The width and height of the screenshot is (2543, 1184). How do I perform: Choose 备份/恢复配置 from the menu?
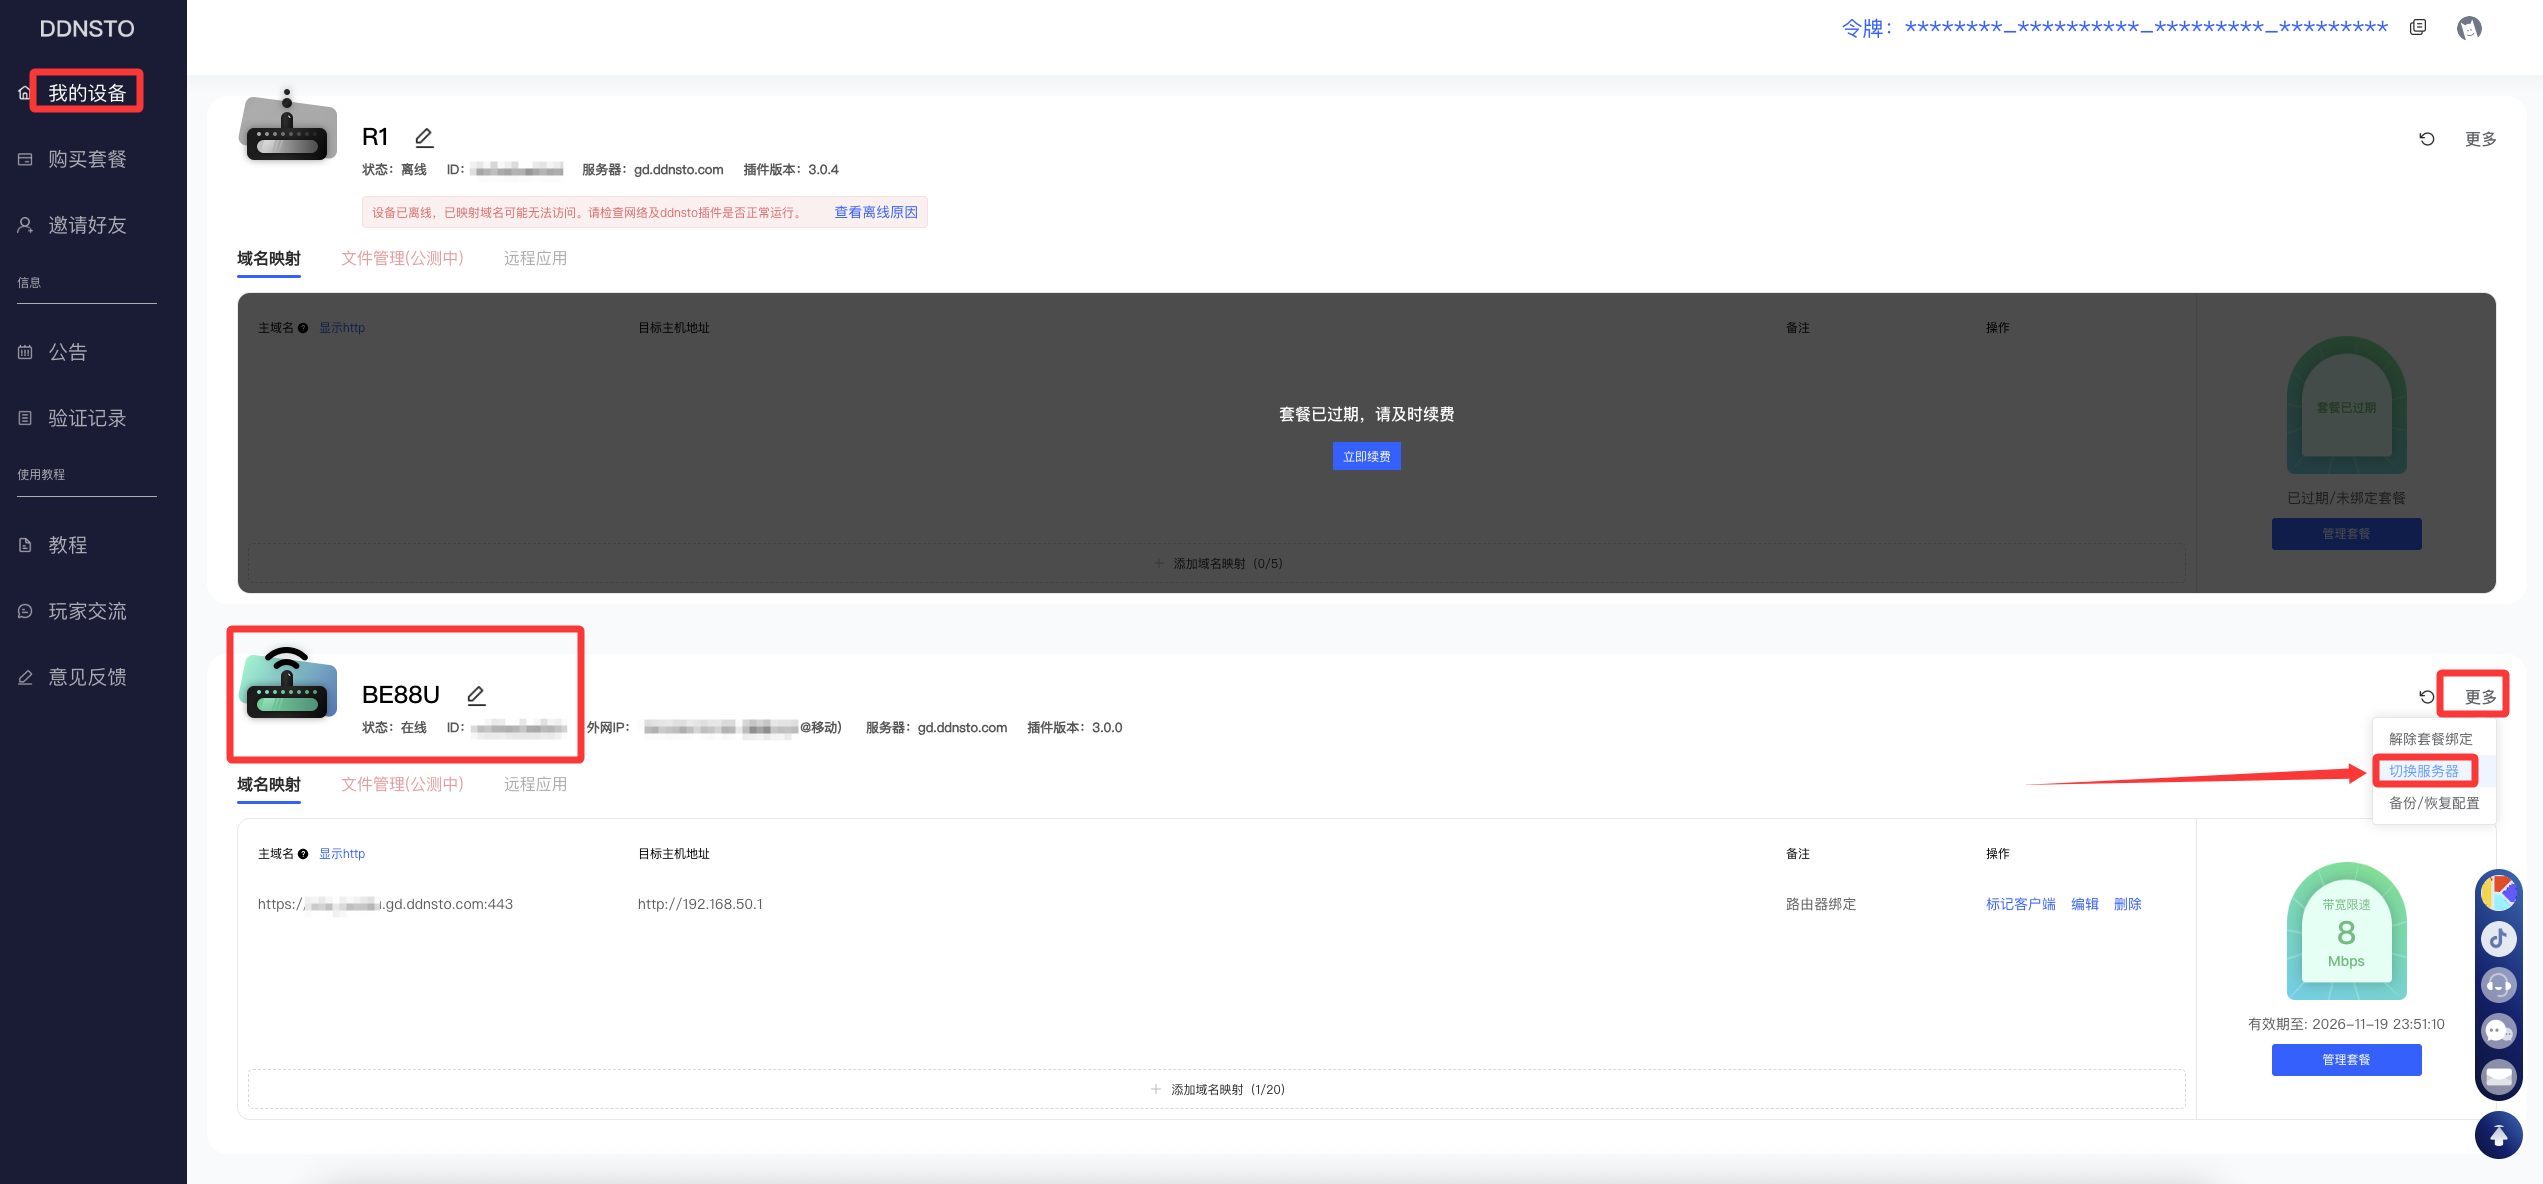[2434, 803]
